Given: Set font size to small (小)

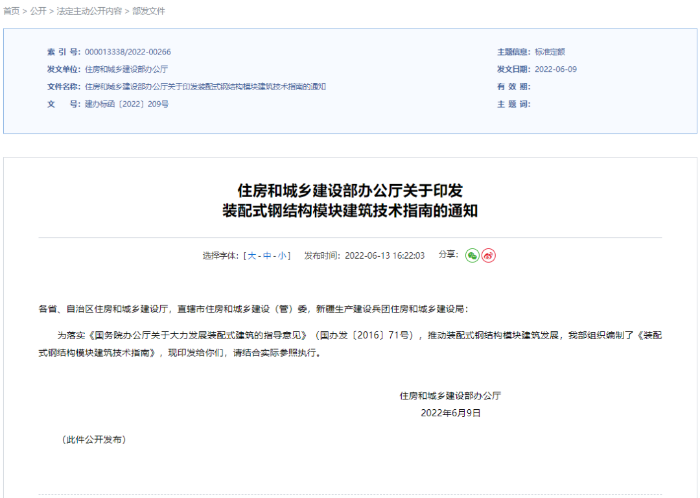Looking at the screenshot, I should click(282, 256).
